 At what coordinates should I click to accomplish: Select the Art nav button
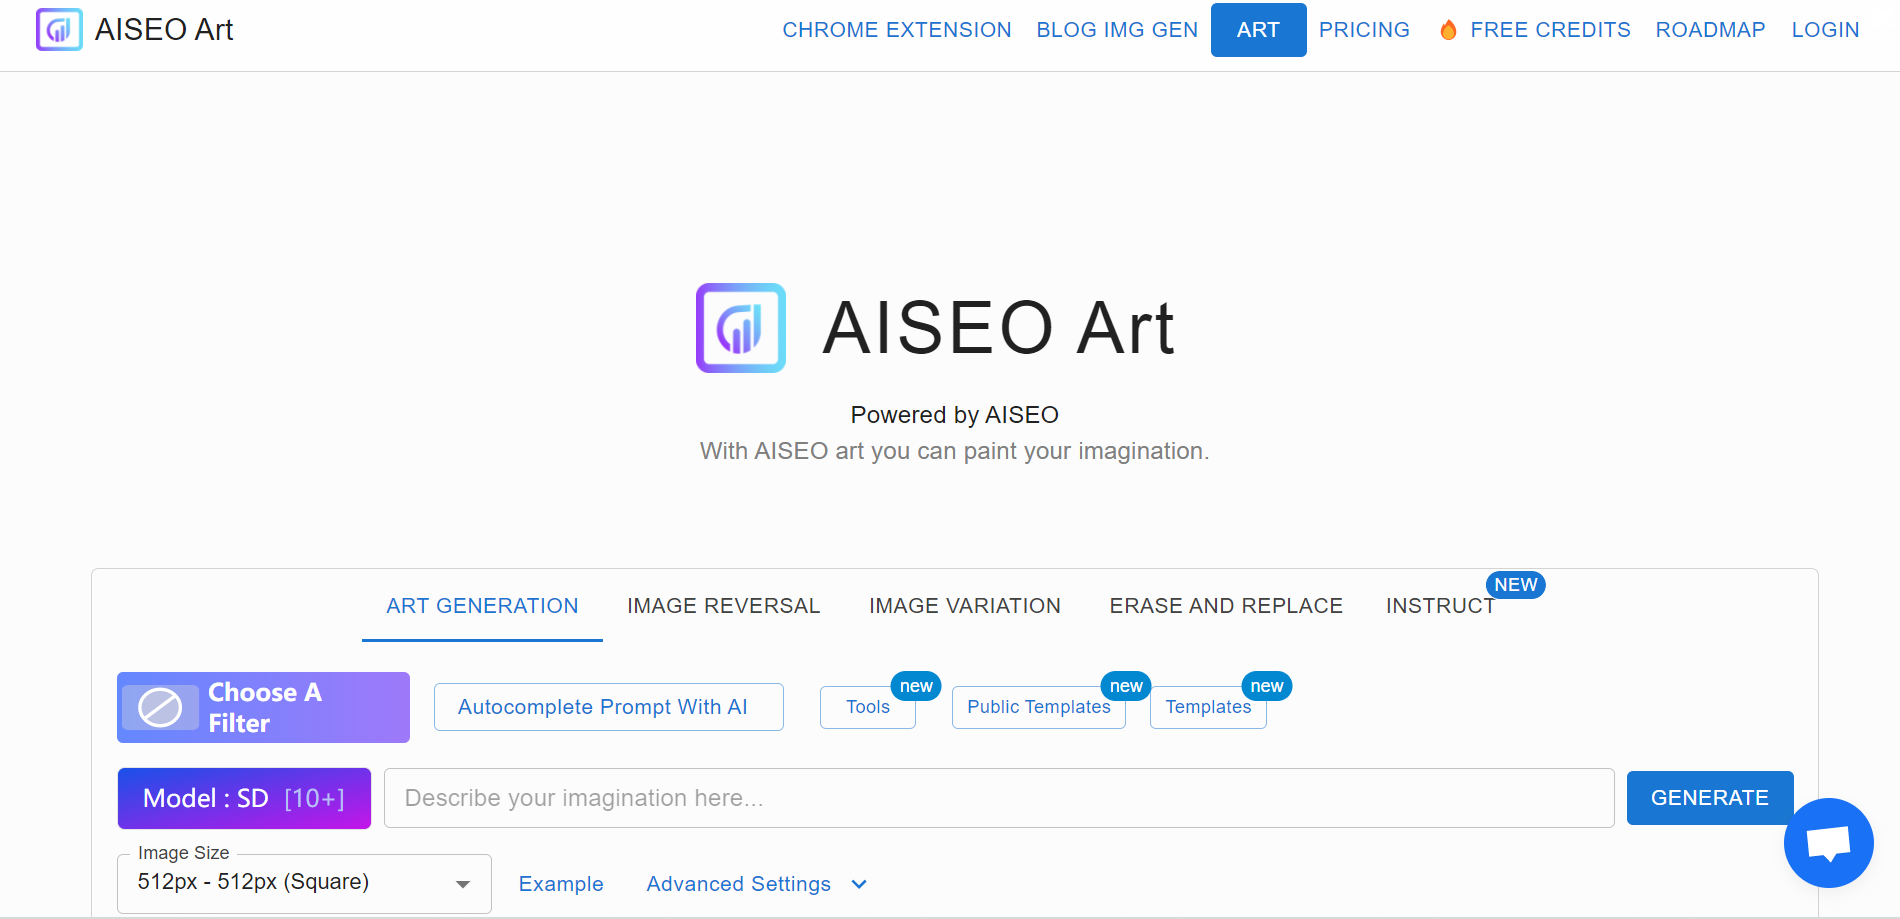pos(1258,30)
